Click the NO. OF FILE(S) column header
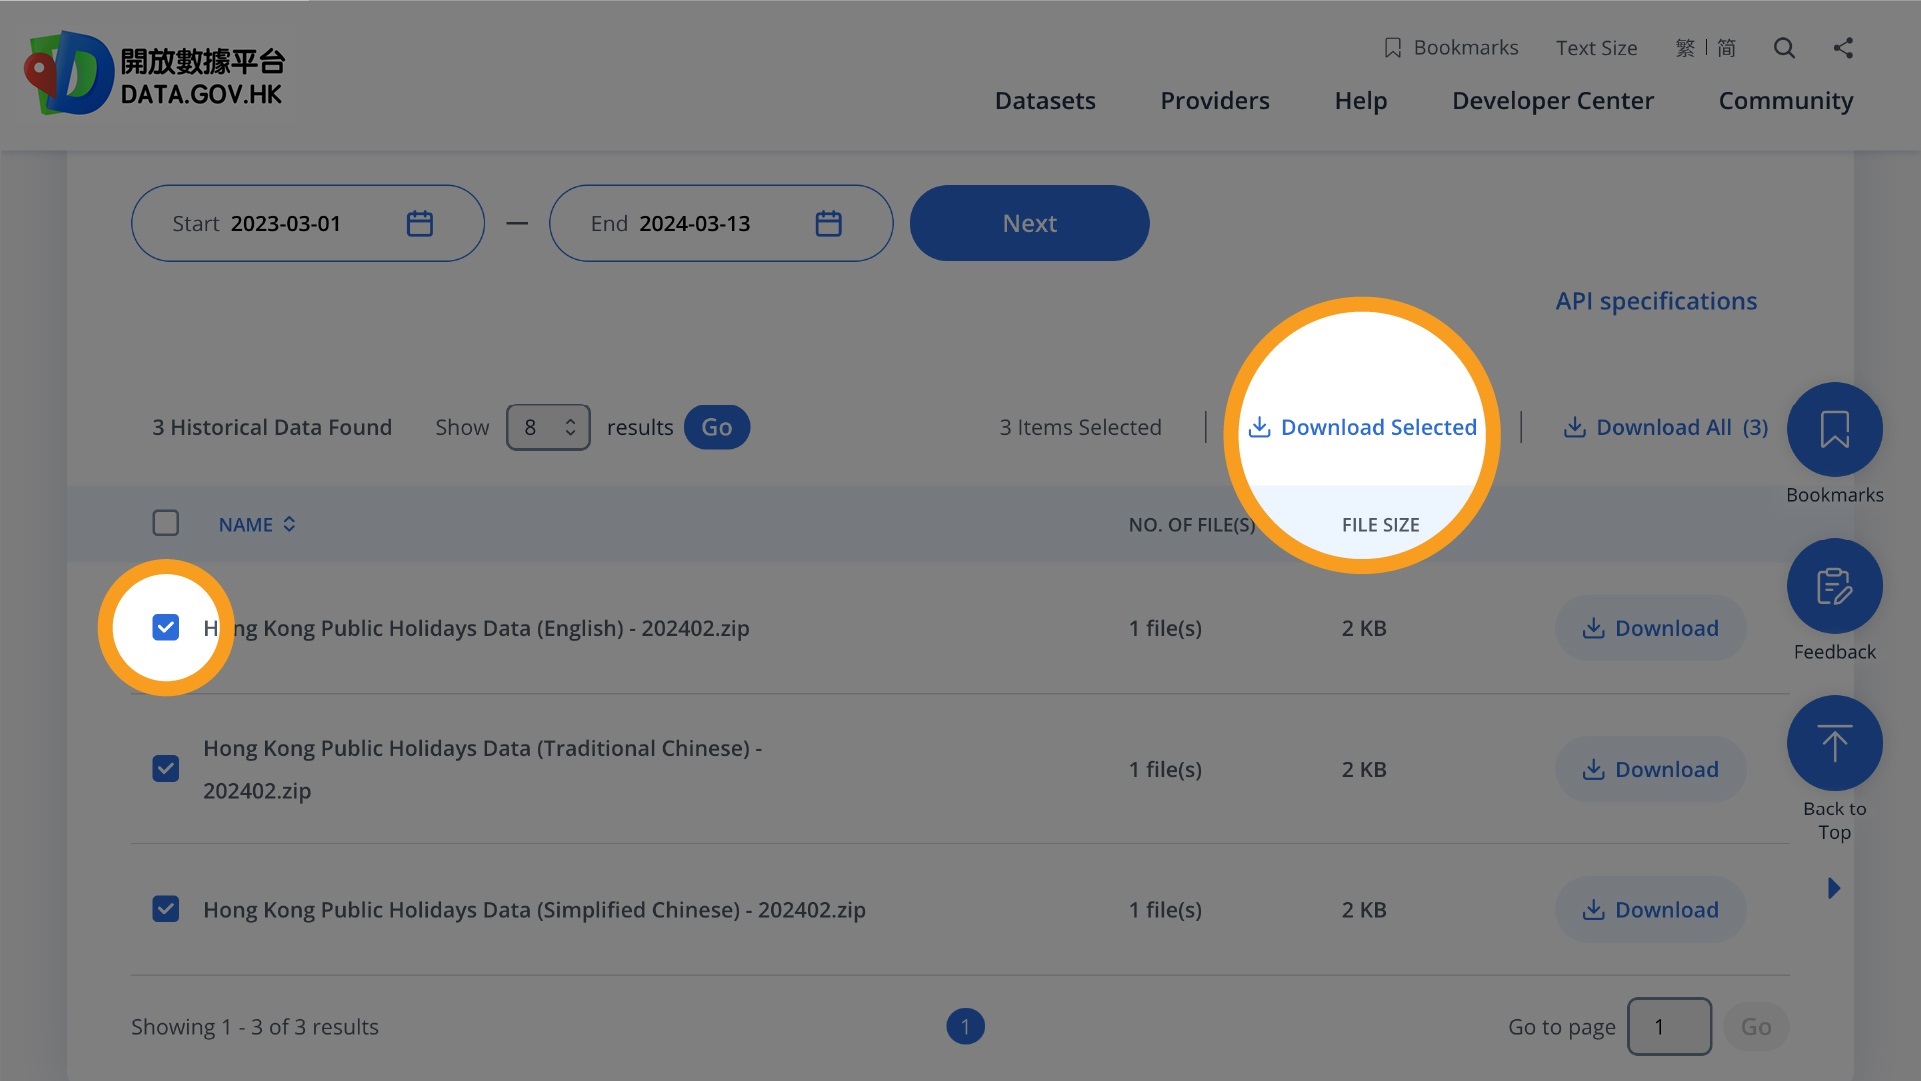This screenshot has height=1081, width=1921. pyautogui.click(x=1191, y=524)
